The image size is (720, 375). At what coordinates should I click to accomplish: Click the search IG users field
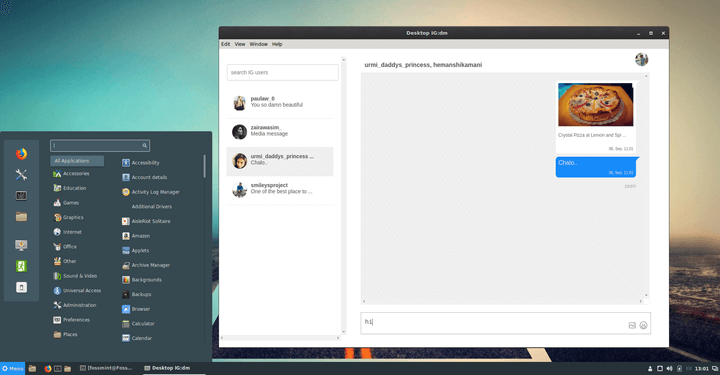pos(282,73)
